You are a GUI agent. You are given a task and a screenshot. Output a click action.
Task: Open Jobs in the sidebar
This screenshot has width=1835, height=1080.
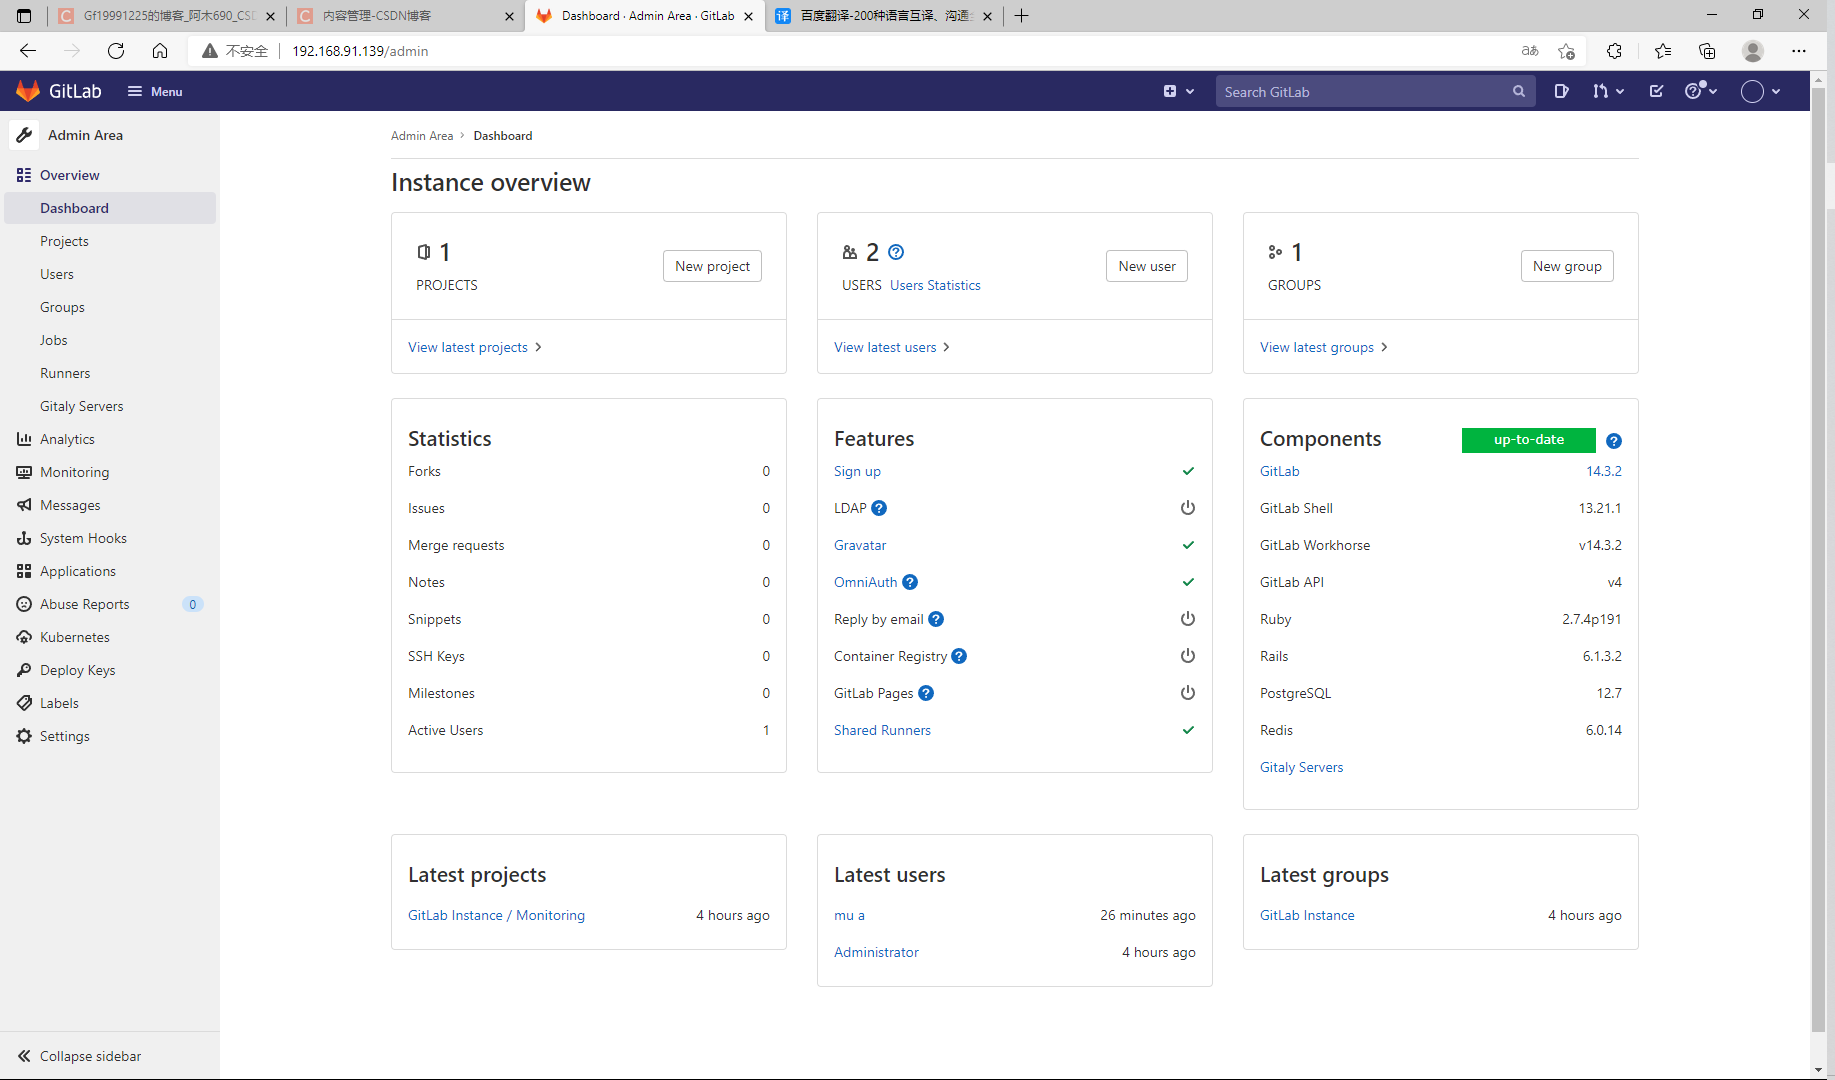(54, 340)
